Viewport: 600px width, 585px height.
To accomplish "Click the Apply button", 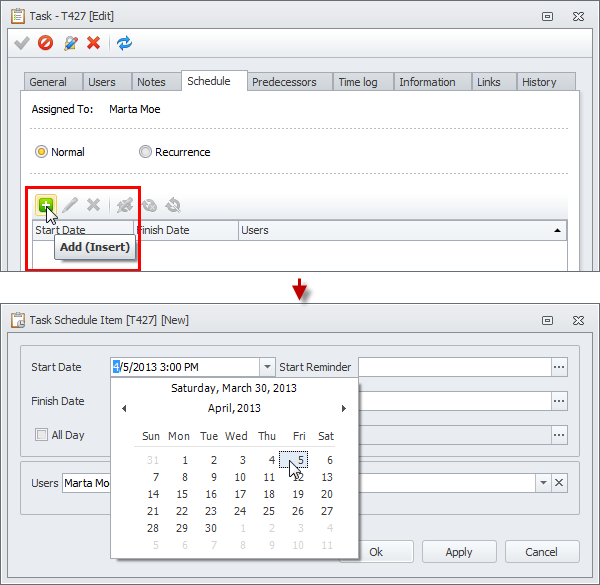I will (459, 552).
